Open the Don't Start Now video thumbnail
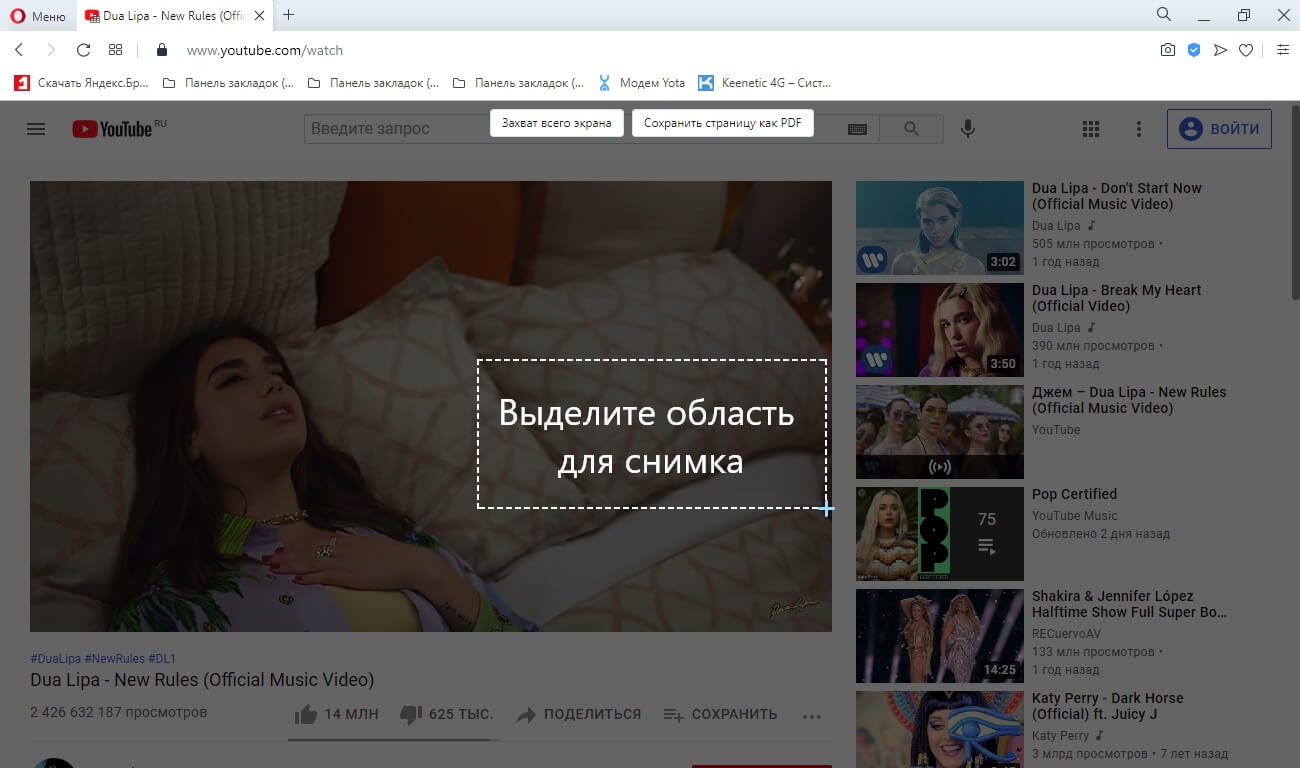 (x=939, y=227)
